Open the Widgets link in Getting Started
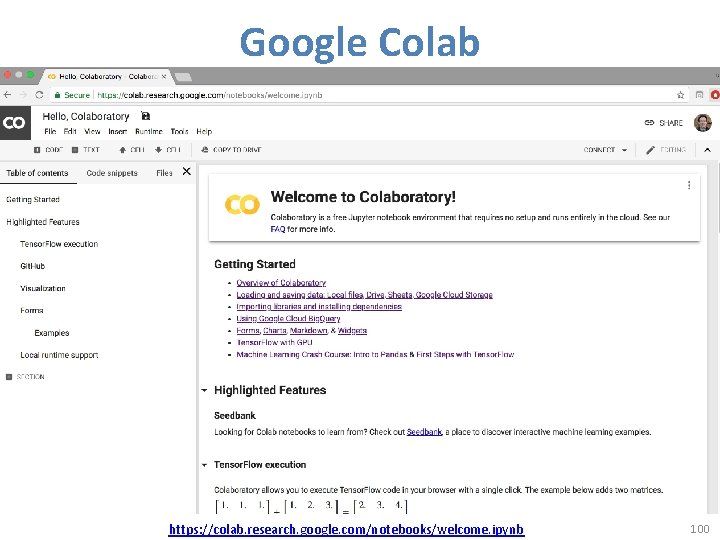 [352, 330]
